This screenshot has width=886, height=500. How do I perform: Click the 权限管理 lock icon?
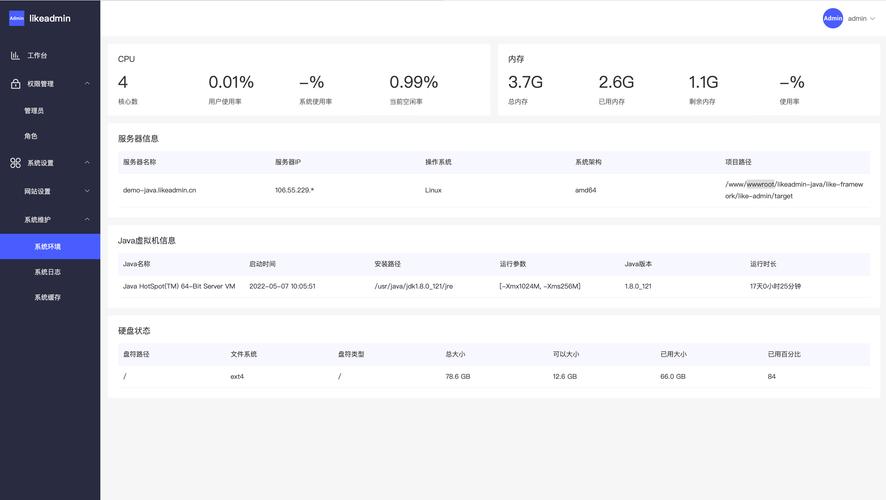point(15,84)
